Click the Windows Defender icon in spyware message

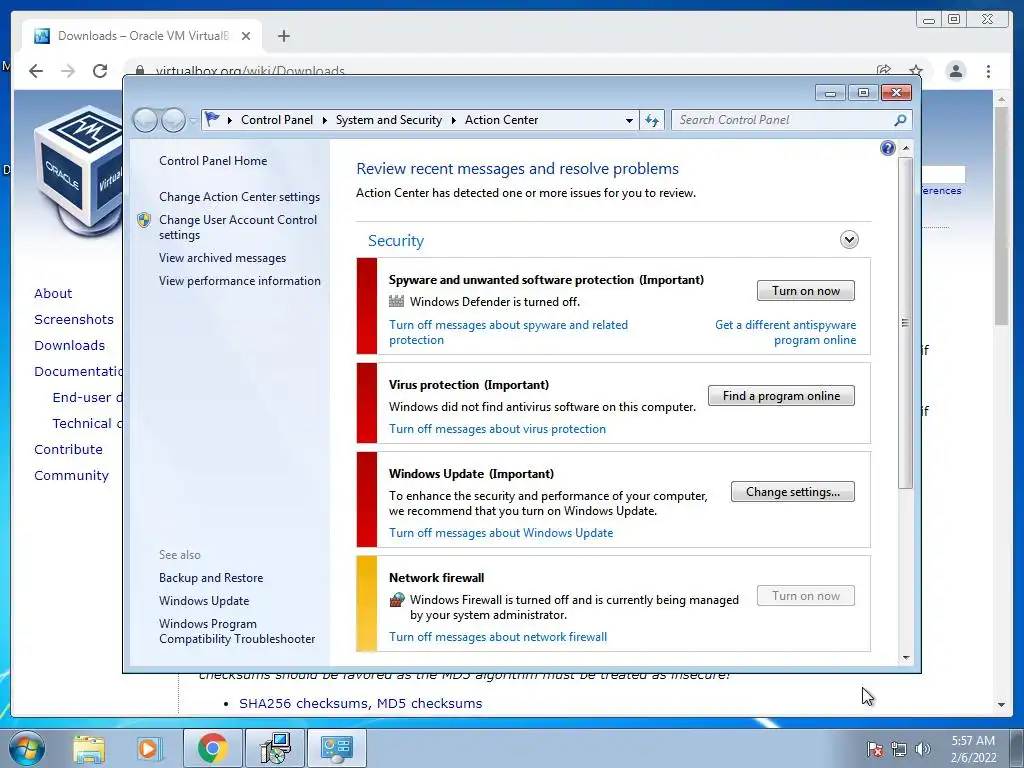click(x=396, y=301)
